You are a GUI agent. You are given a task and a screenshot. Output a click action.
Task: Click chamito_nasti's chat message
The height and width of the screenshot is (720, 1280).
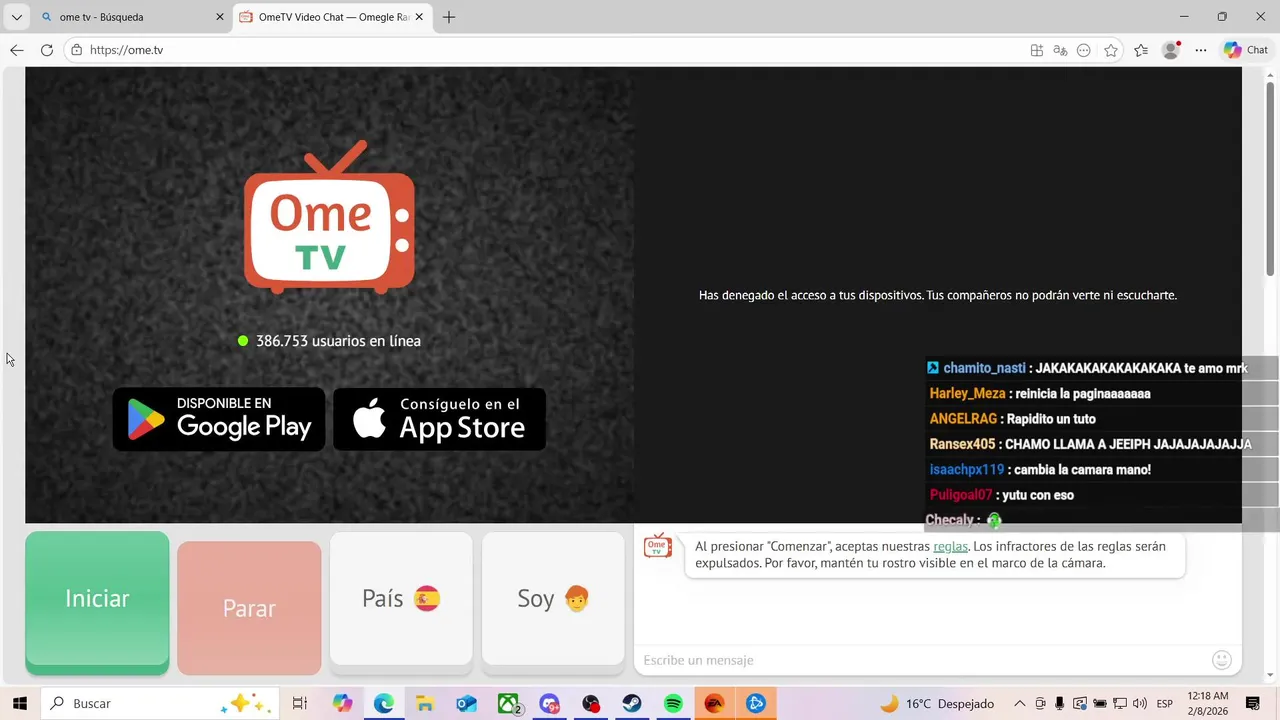[x=1087, y=368]
